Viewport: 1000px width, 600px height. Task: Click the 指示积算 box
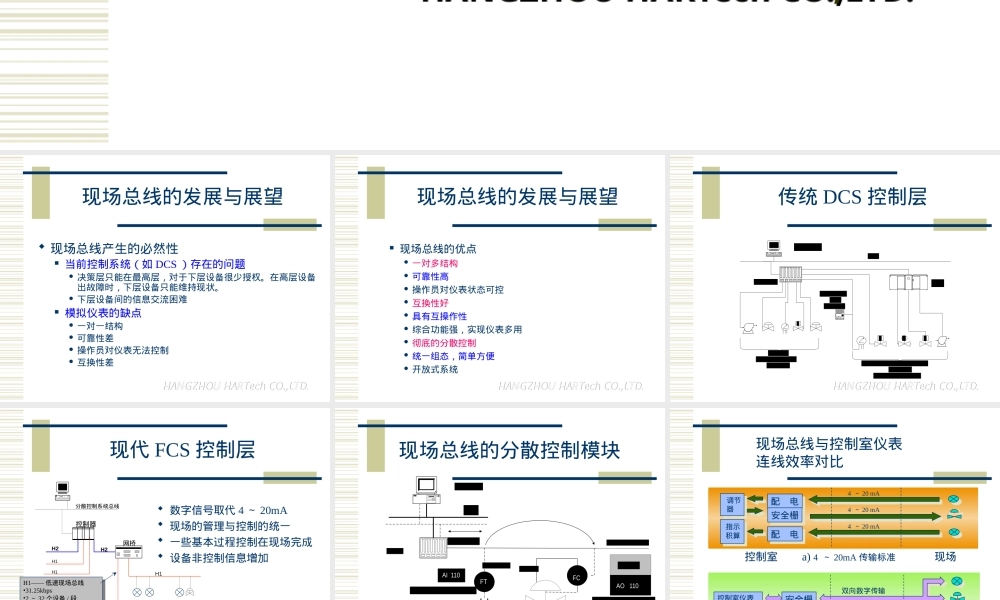point(732,531)
